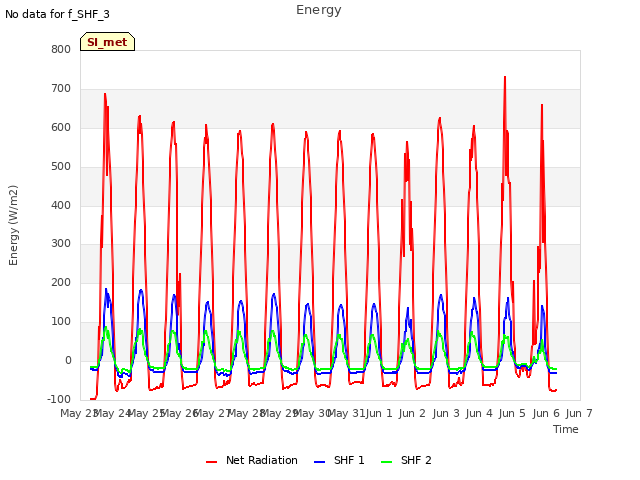Click the 200 y-axis tick label
The image size is (640, 480).
(x=61, y=283)
